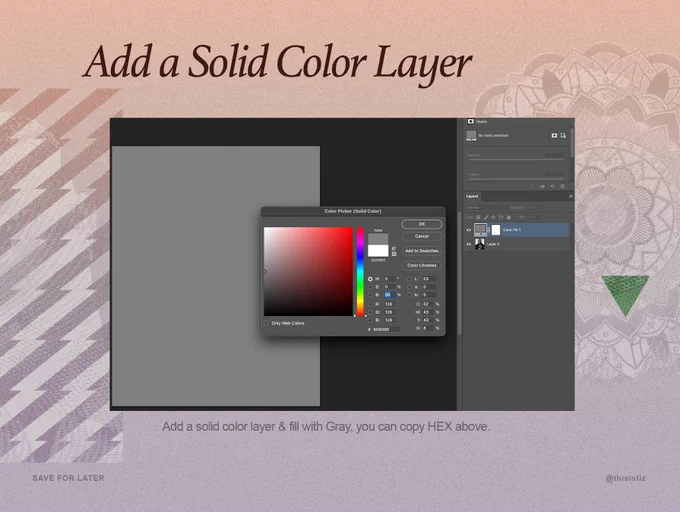Select the Color Fill 1 layer name
The width and height of the screenshot is (680, 512).
[512, 230]
